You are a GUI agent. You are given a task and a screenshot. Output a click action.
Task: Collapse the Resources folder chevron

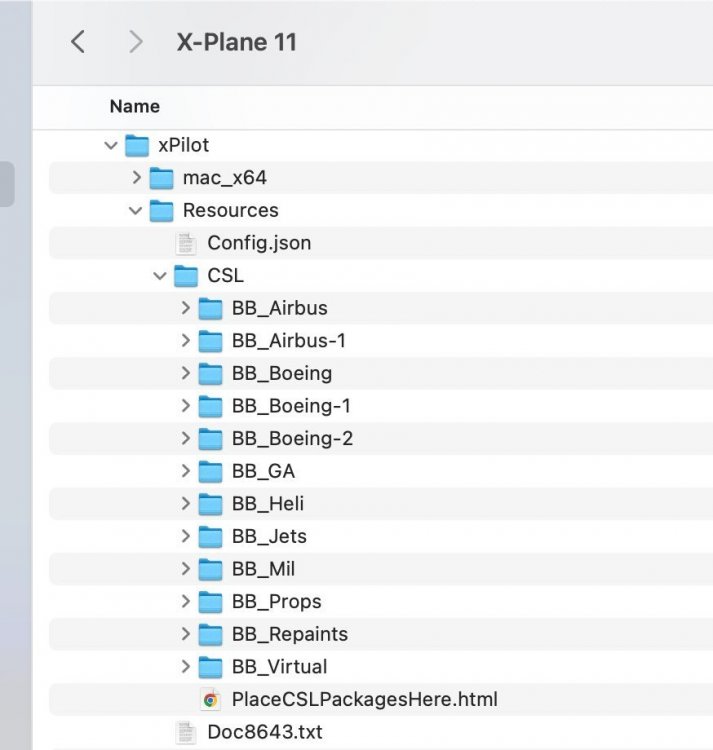[135, 210]
